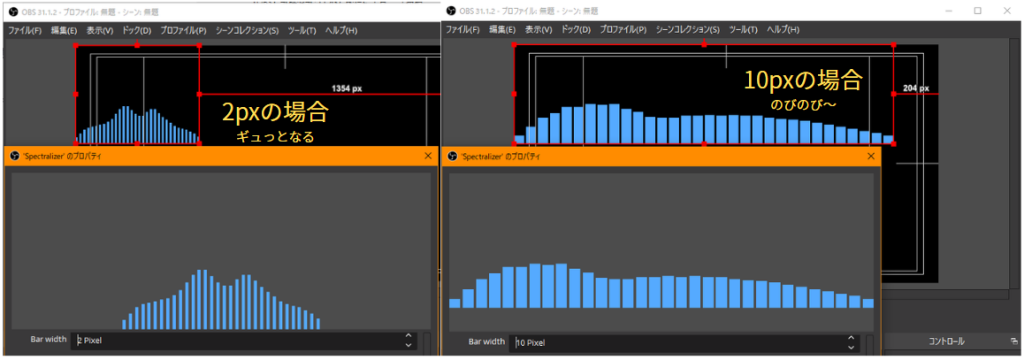
Task: Click OBS logo icon in right window title bar
Action: [x=452, y=11]
